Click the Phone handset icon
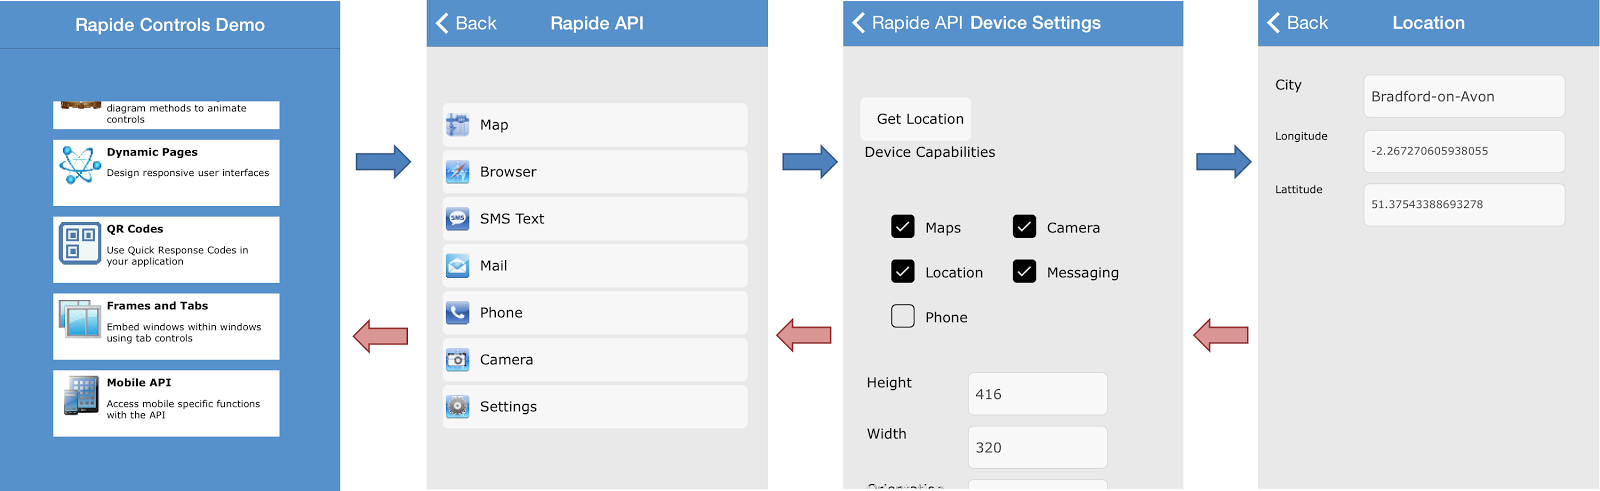1600x491 pixels. click(458, 313)
